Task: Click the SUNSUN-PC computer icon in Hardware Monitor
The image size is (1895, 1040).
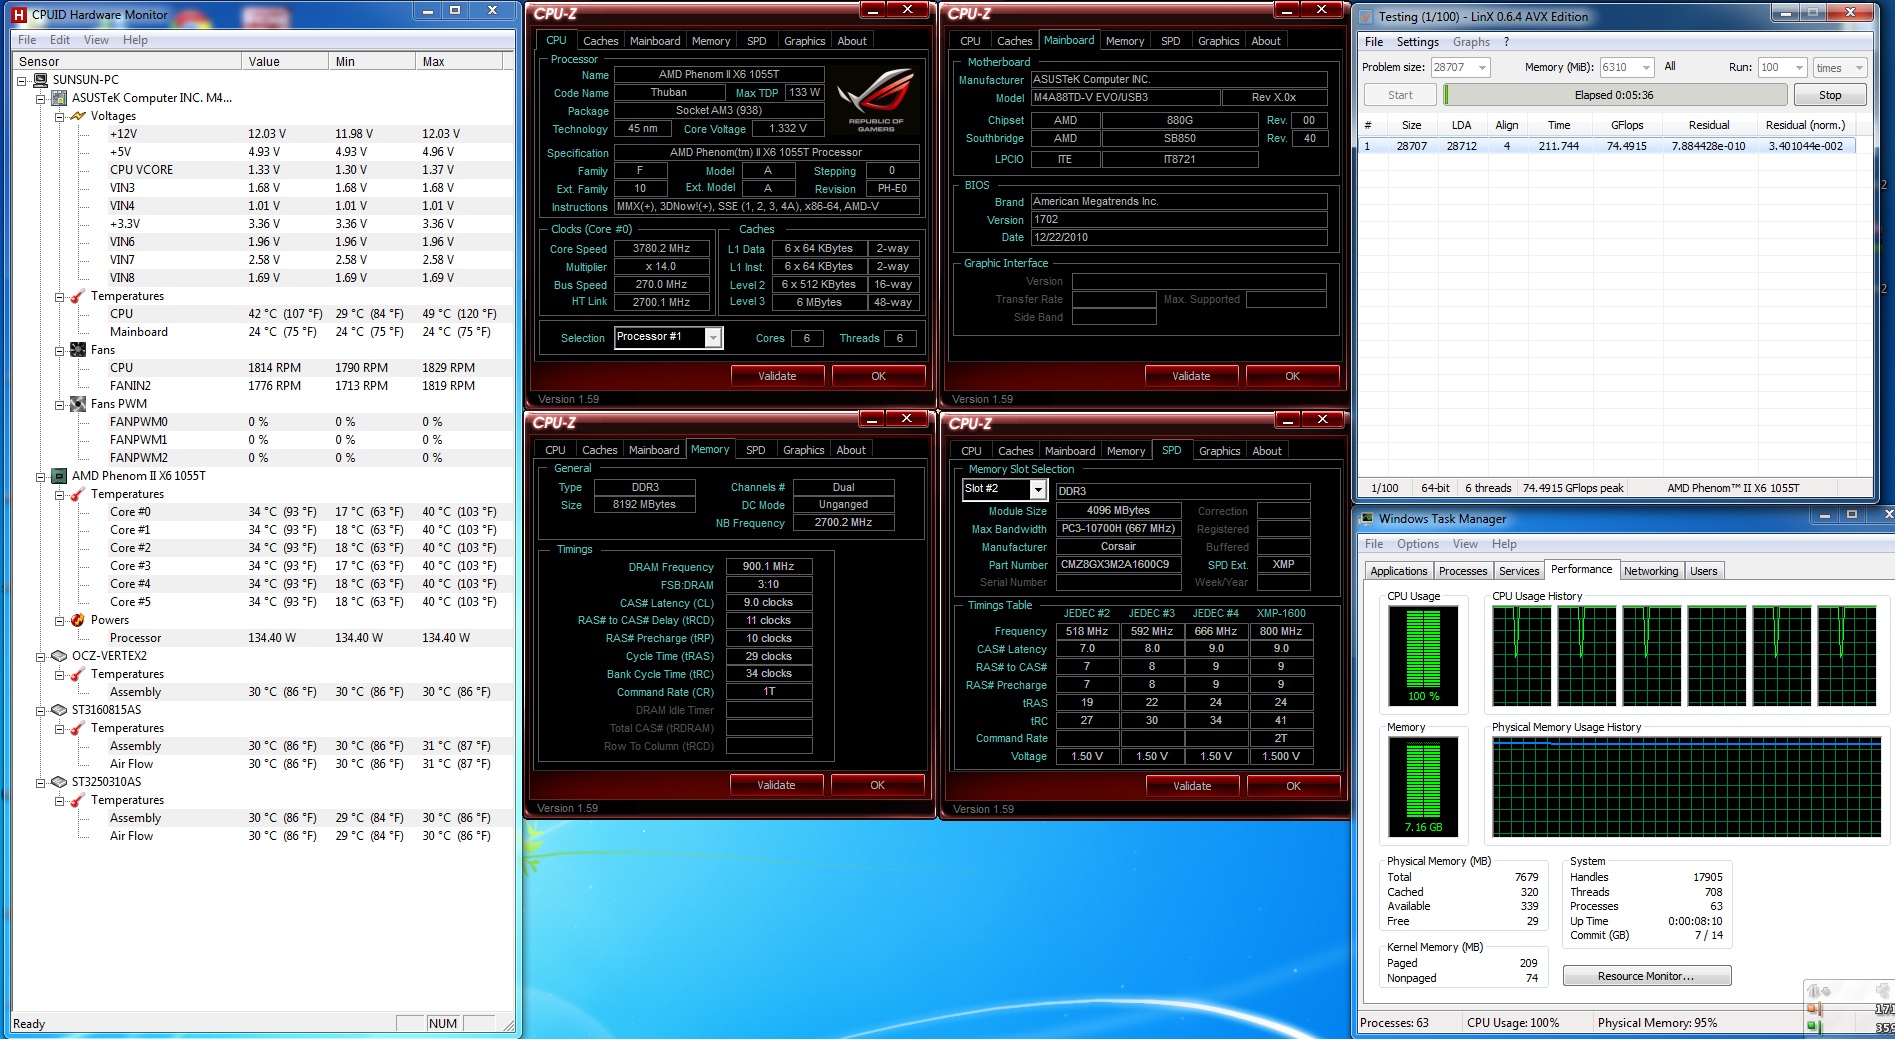Action: click(41, 80)
